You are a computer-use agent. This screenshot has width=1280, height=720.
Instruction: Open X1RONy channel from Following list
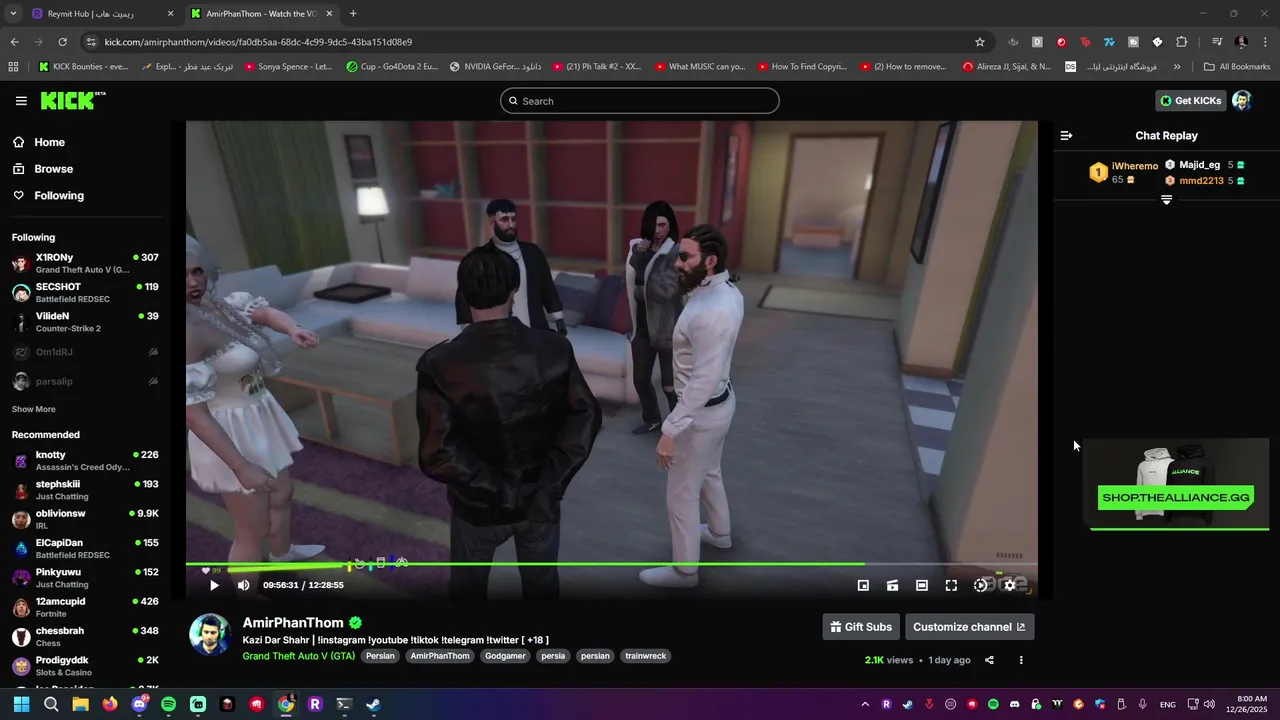tap(85, 263)
